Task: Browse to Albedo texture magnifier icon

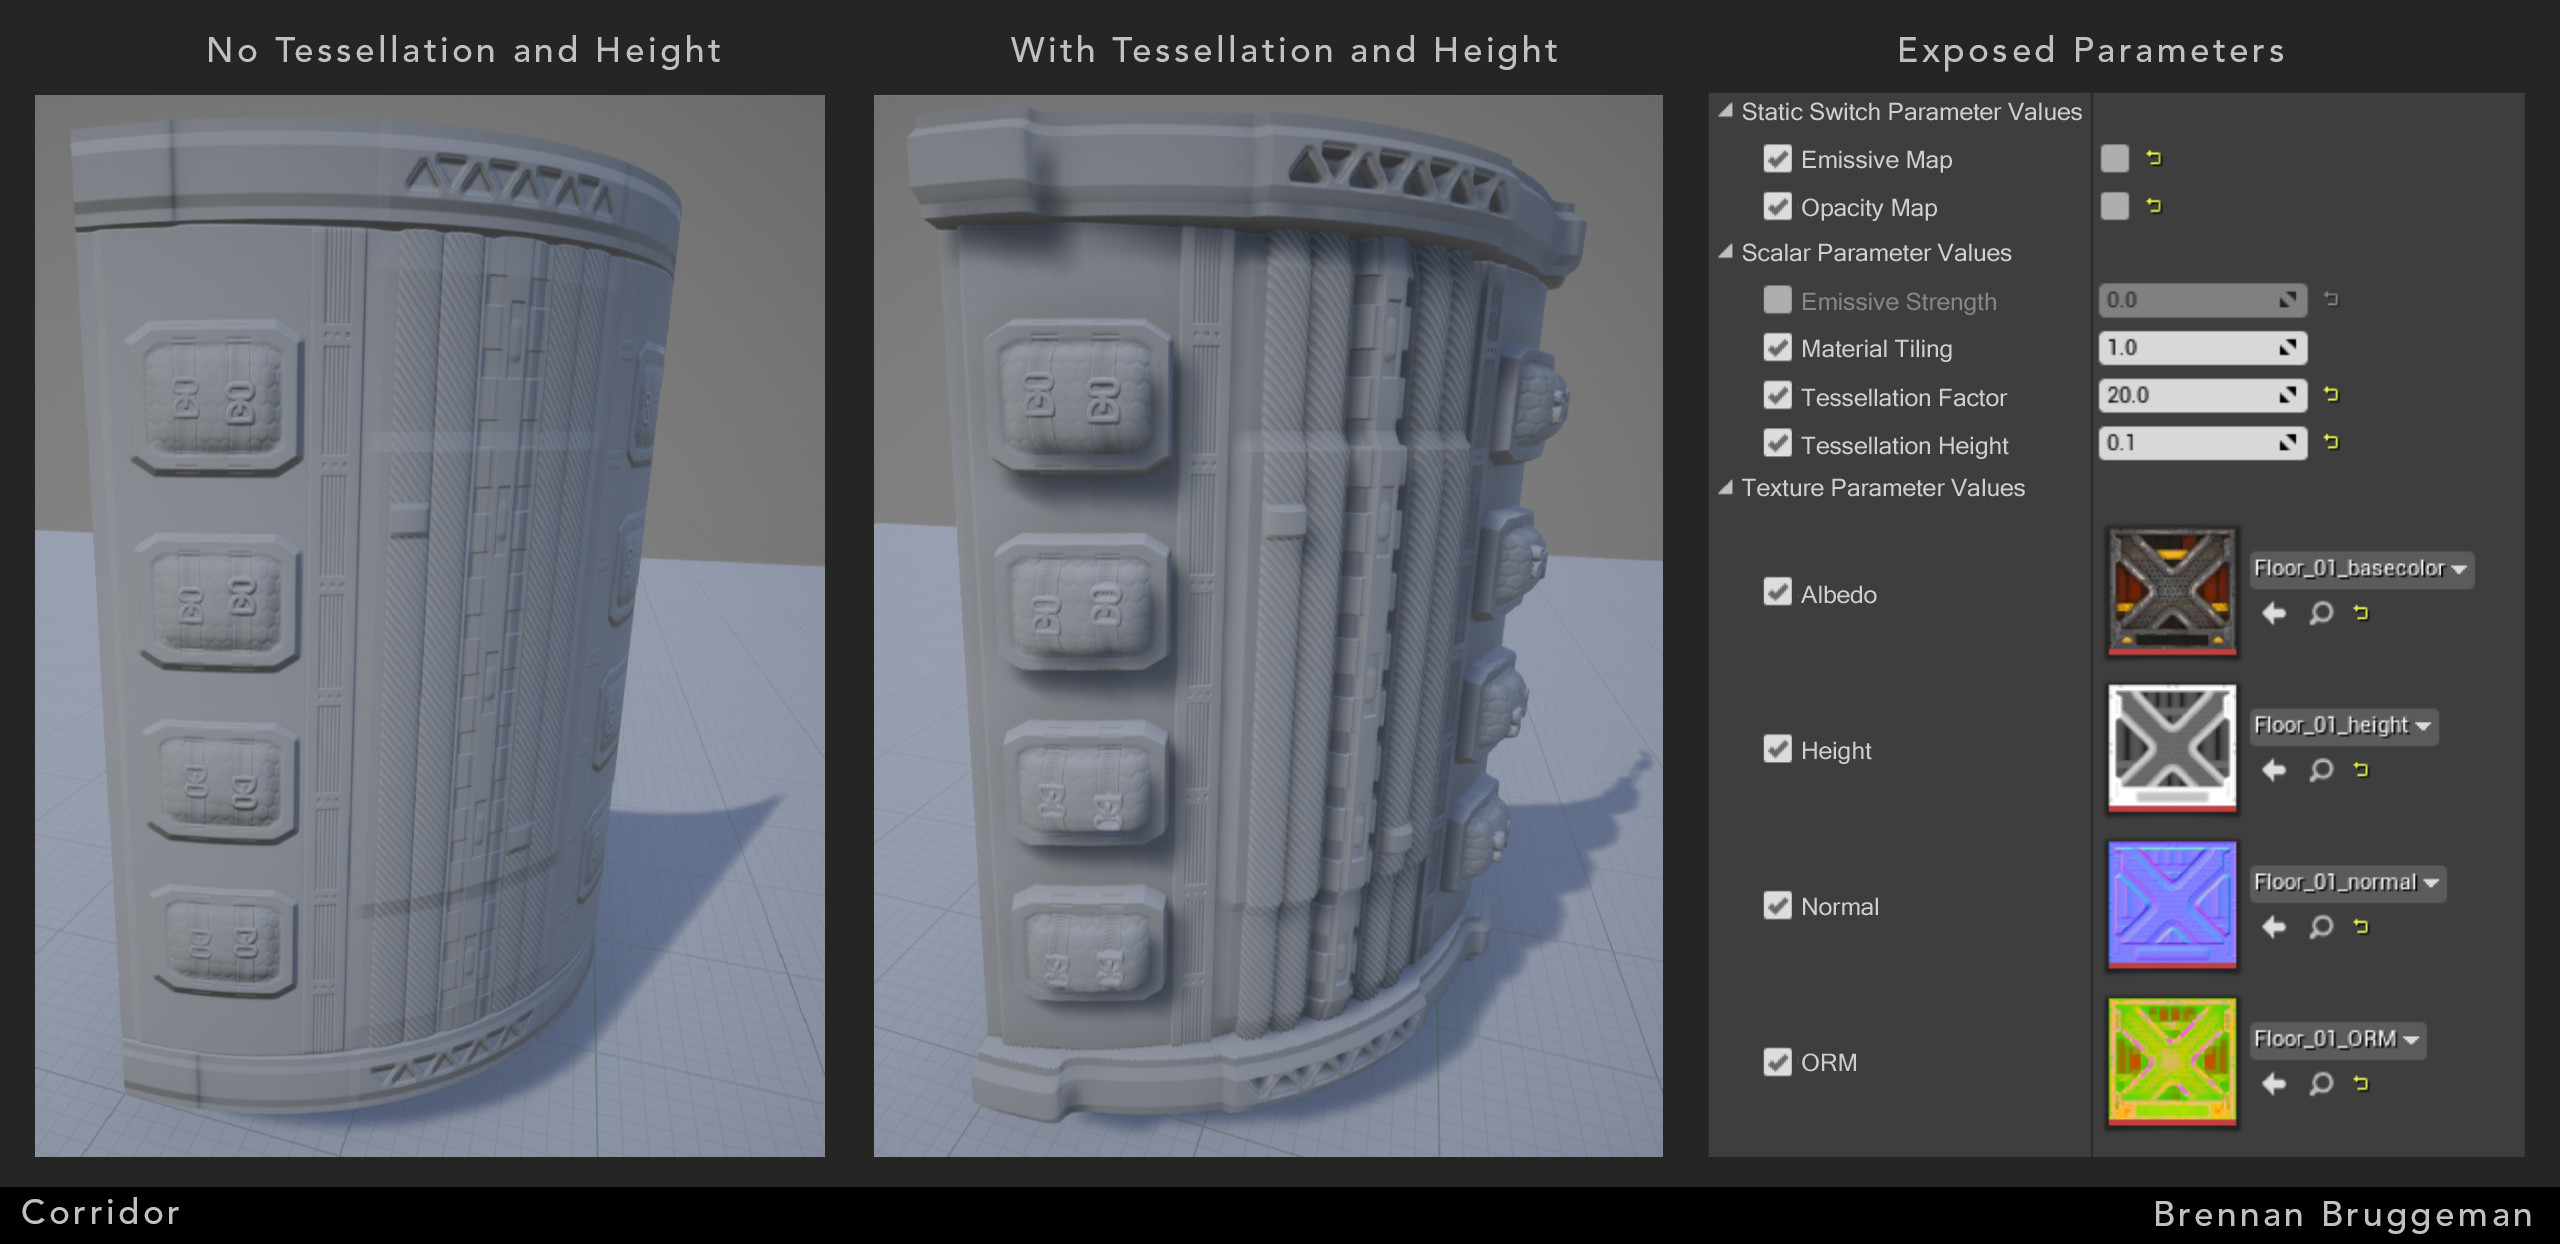Action: 2321,613
